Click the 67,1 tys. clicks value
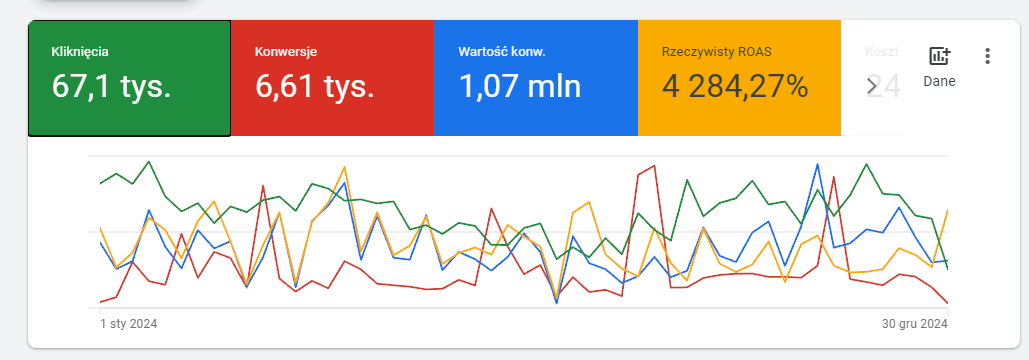 point(111,86)
